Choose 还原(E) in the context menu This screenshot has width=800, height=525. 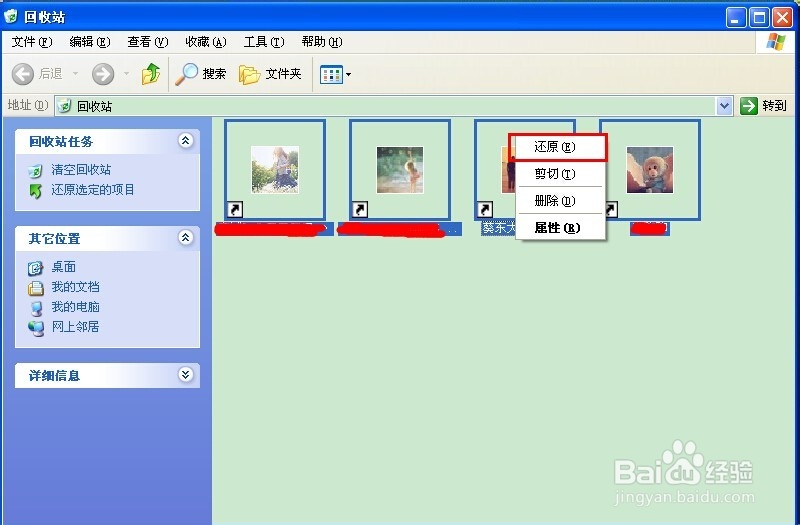(558, 147)
